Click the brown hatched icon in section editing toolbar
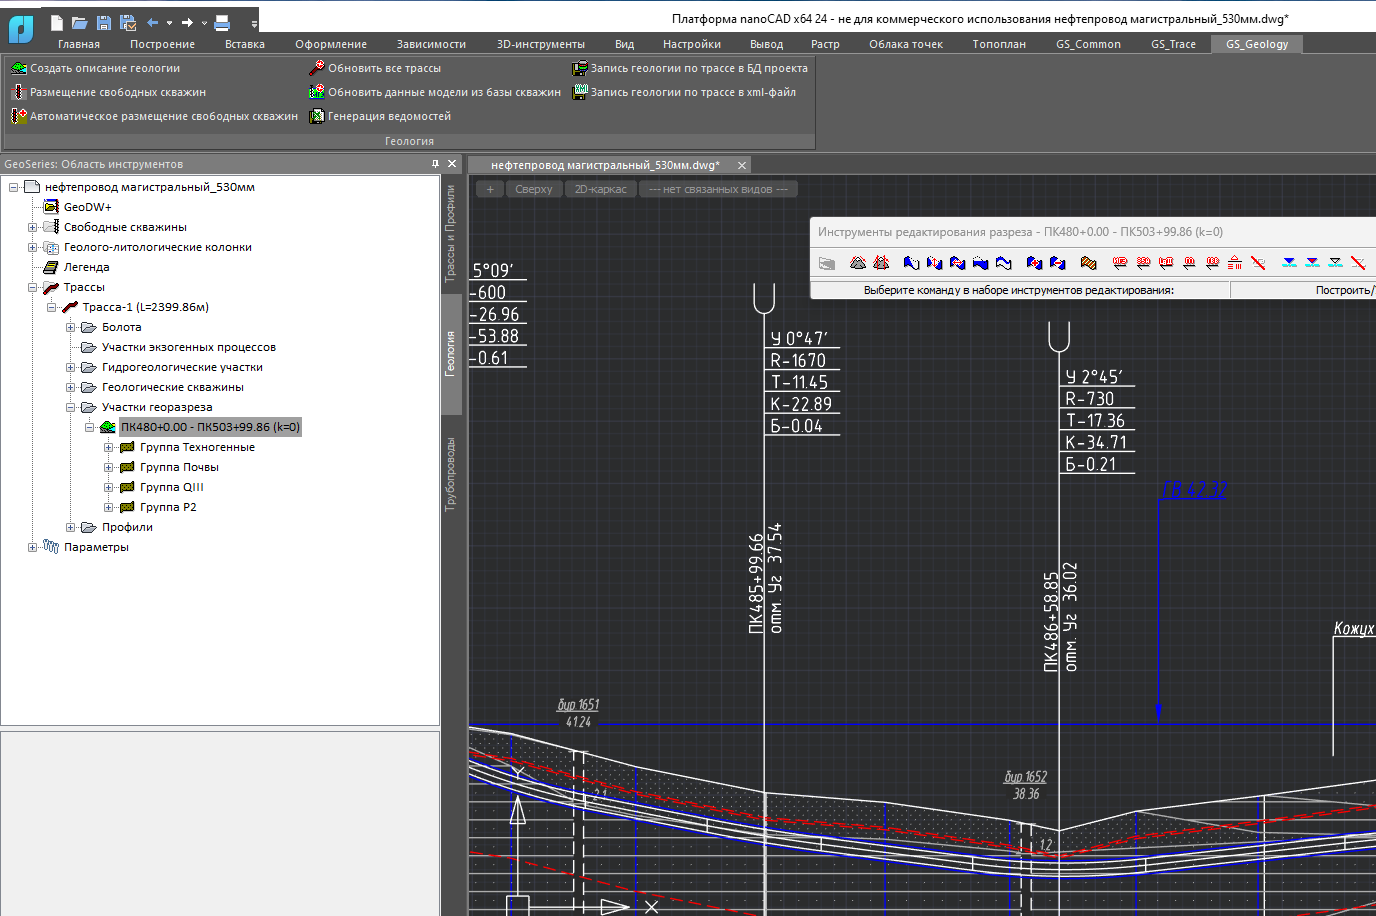 1088,263
